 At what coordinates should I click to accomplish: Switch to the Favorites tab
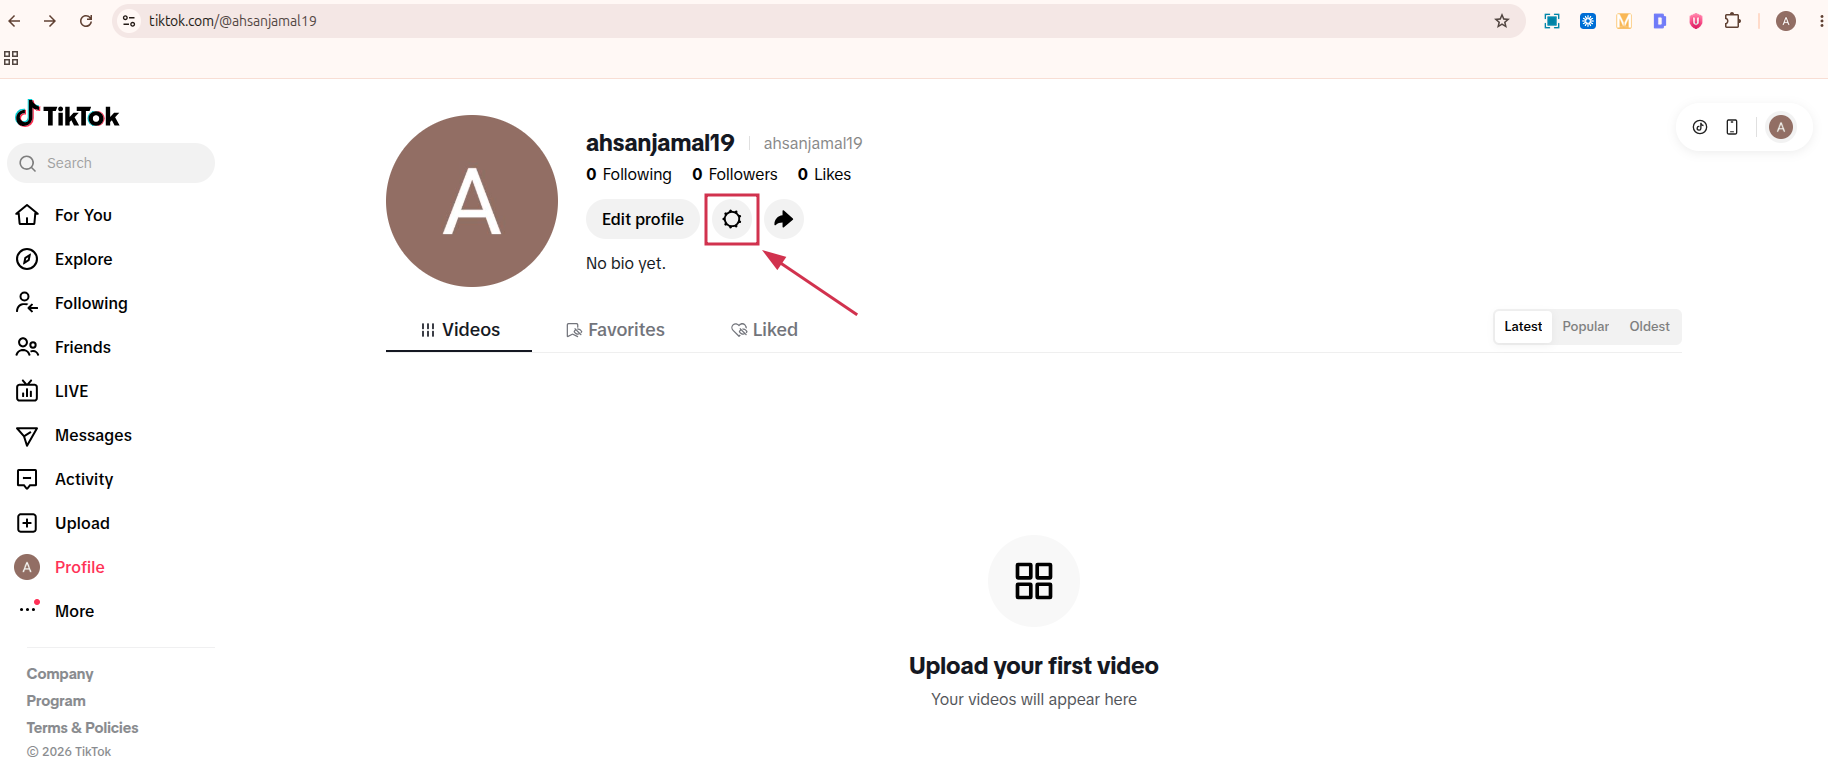615,330
